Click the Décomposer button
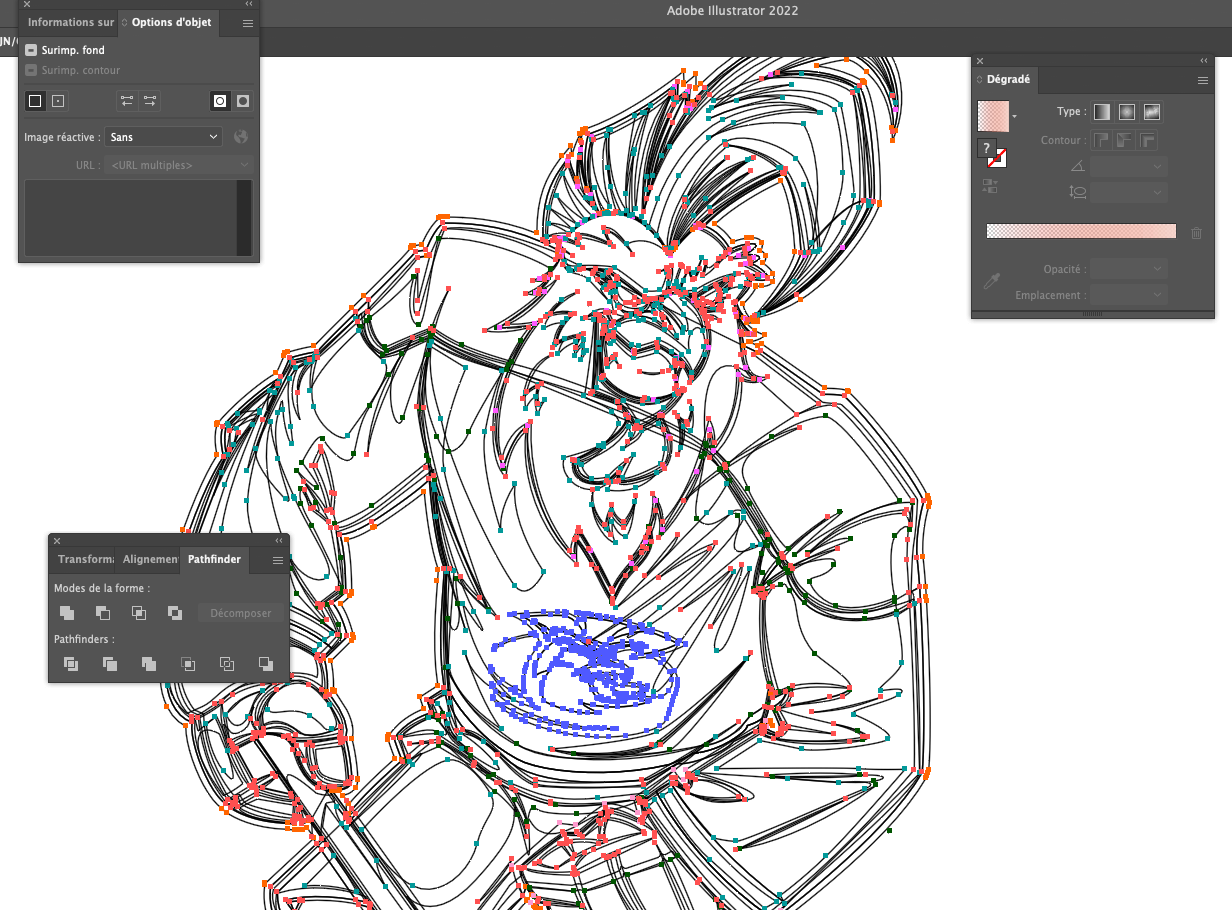Image resolution: width=1232 pixels, height=910 pixels. pyautogui.click(x=240, y=613)
